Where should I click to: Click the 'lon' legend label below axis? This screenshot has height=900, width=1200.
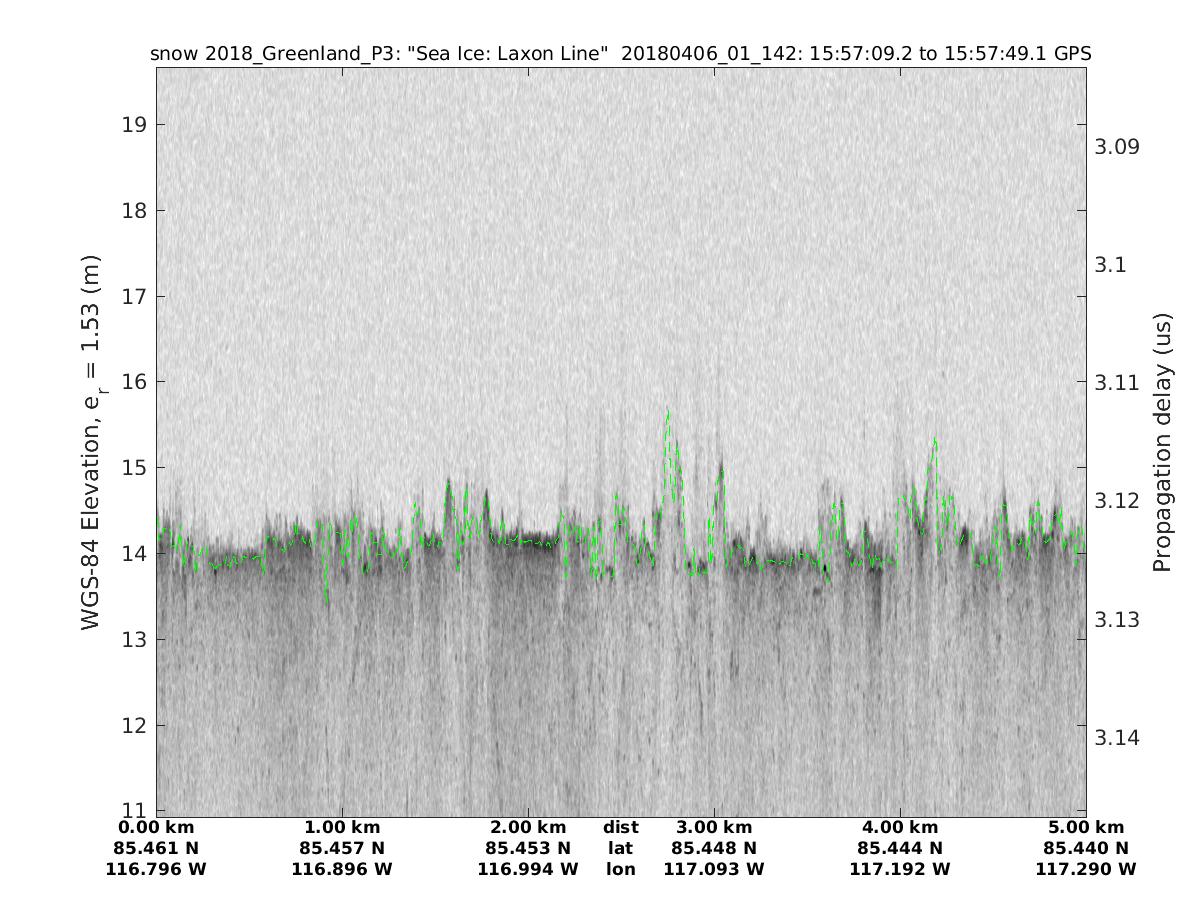pos(621,870)
